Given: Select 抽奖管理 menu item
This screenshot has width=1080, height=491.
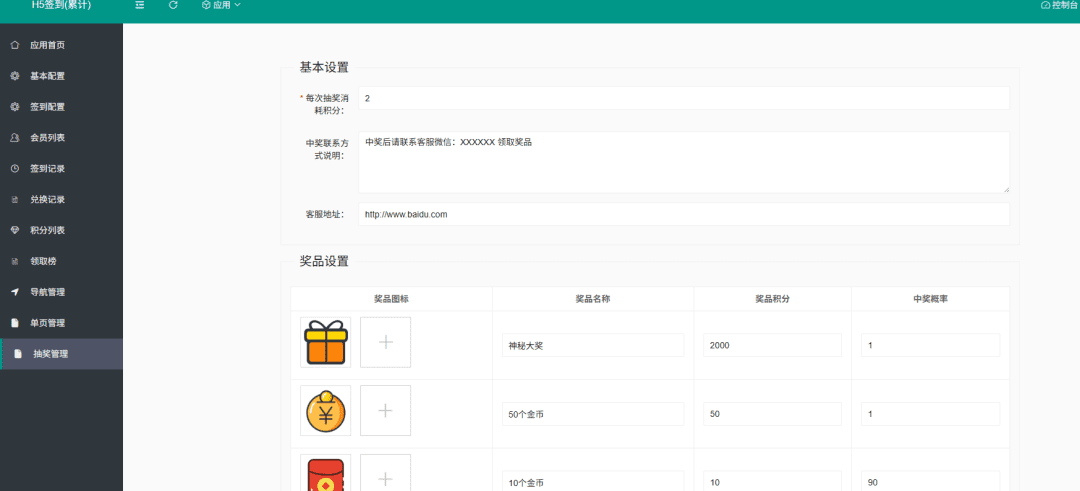Looking at the screenshot, I should pos(61,354).
